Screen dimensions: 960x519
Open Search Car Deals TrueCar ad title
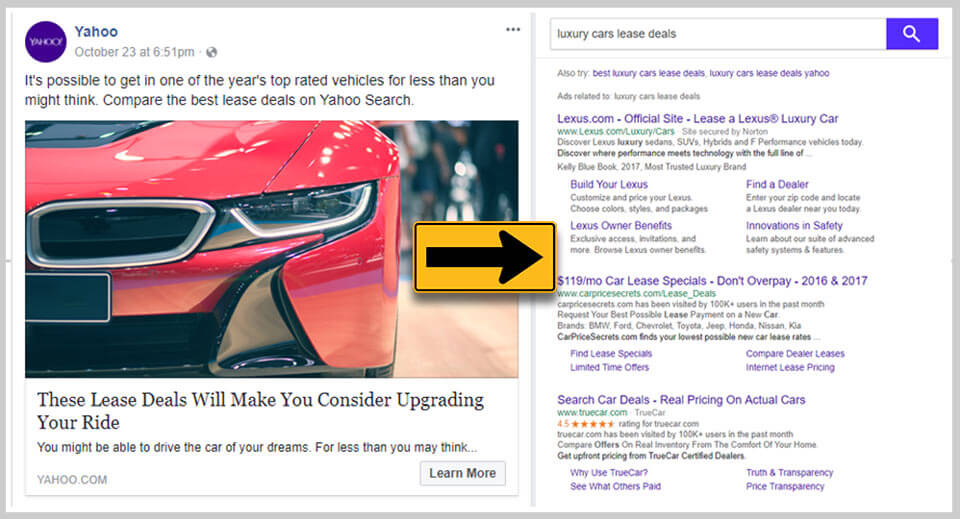point(681,400)
